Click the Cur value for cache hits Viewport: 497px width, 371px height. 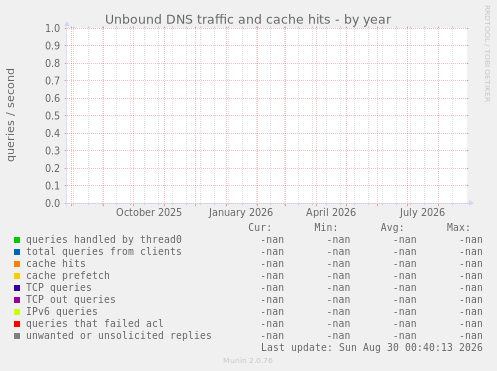272,264
